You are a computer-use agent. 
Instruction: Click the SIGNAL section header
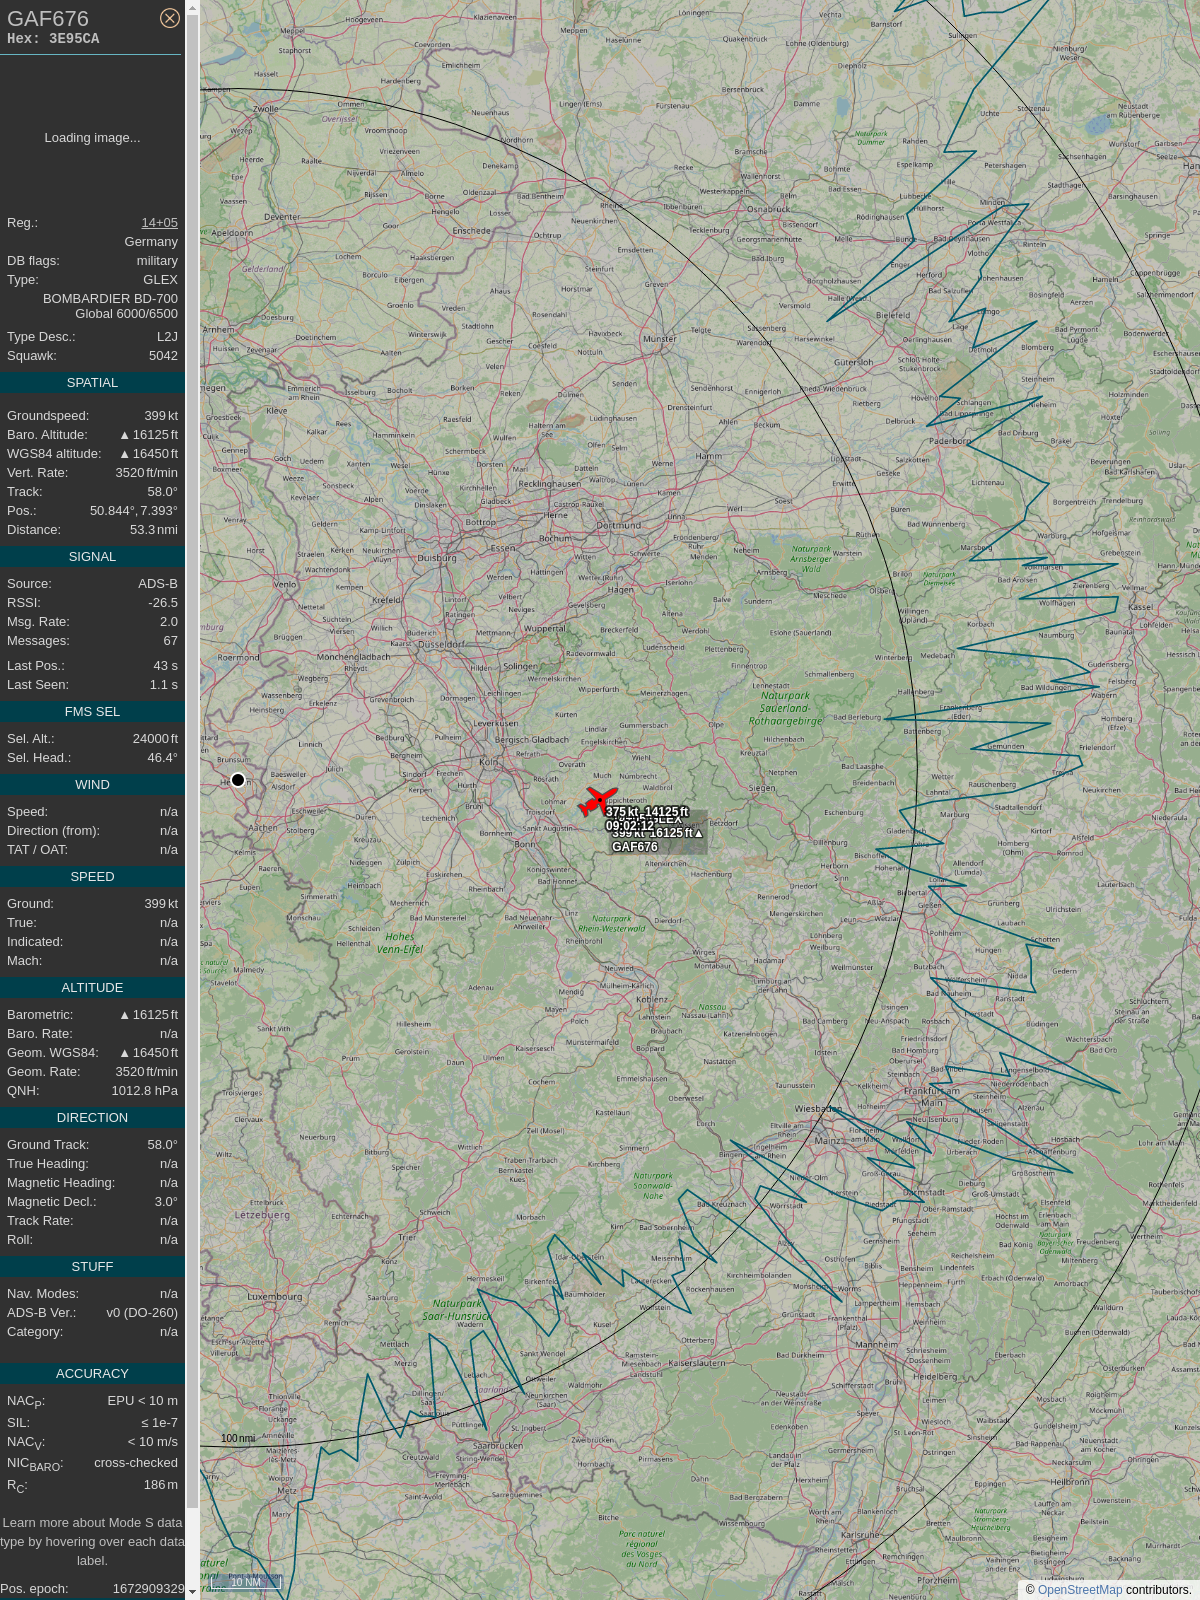[92, 557]
